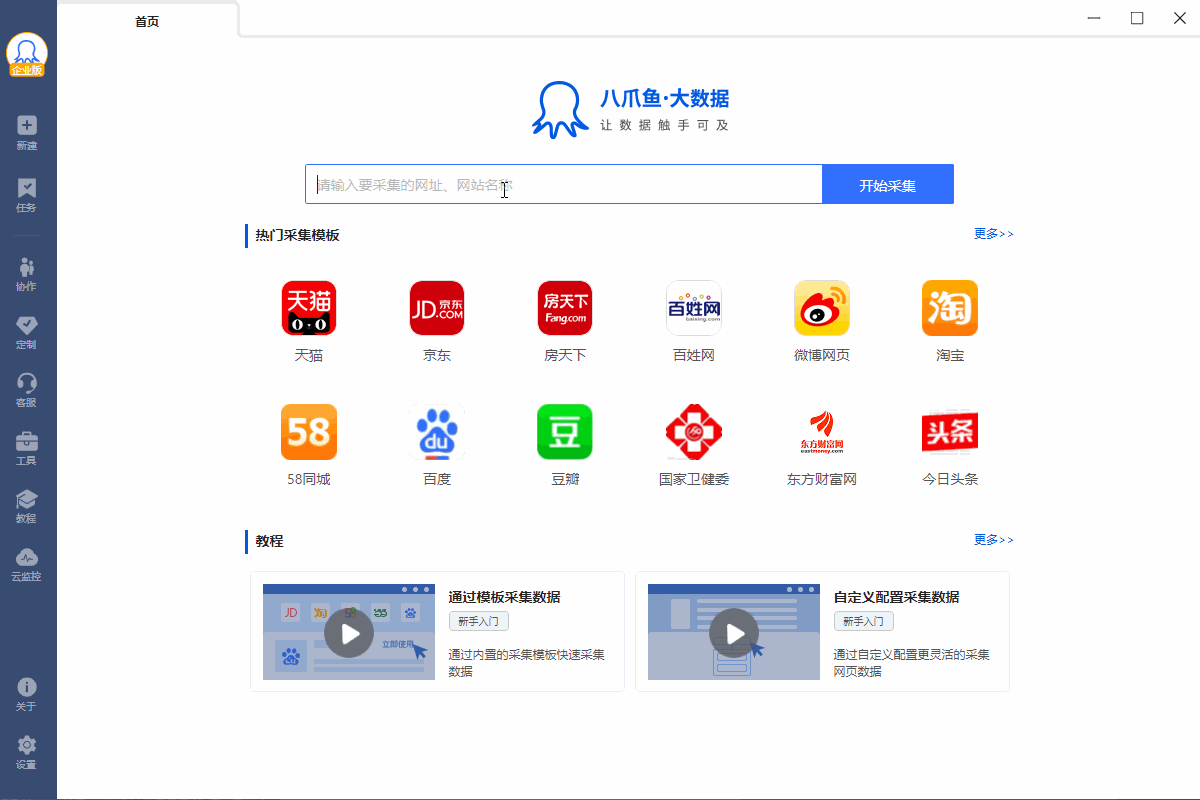Image resolution: width=1200 pixels, height=800 pixels.
Task: Open the 定制 customization sidebar icon
Action: click(x=27, y=325)
